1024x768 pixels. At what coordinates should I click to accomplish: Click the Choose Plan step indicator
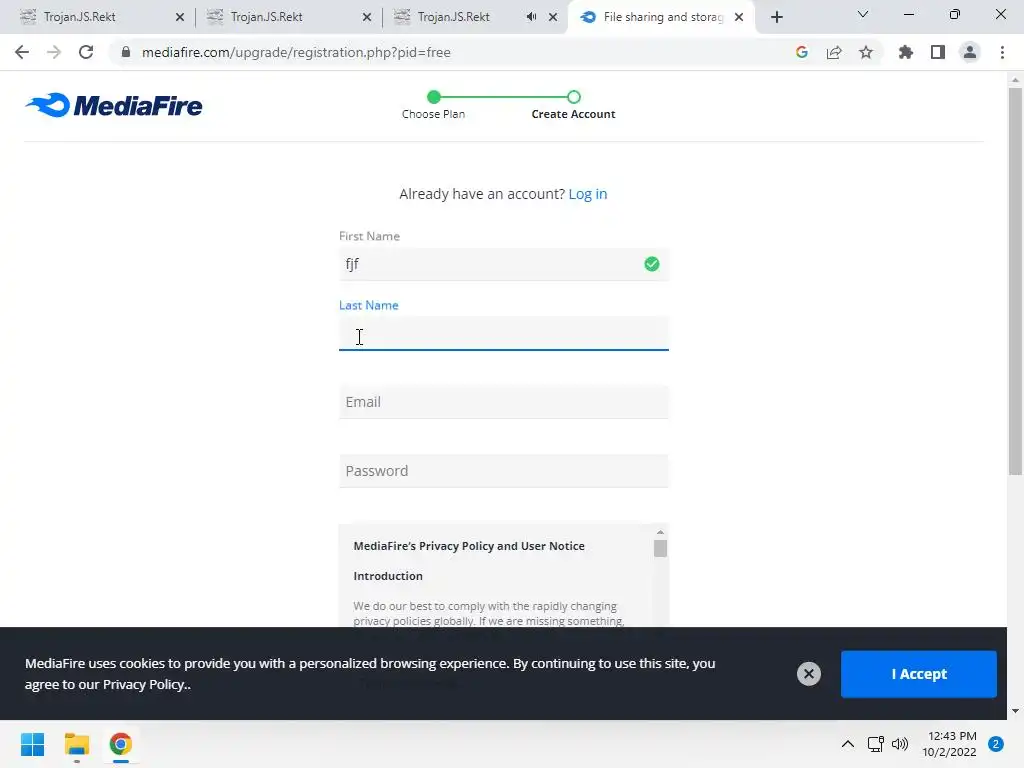click(434, 104)
